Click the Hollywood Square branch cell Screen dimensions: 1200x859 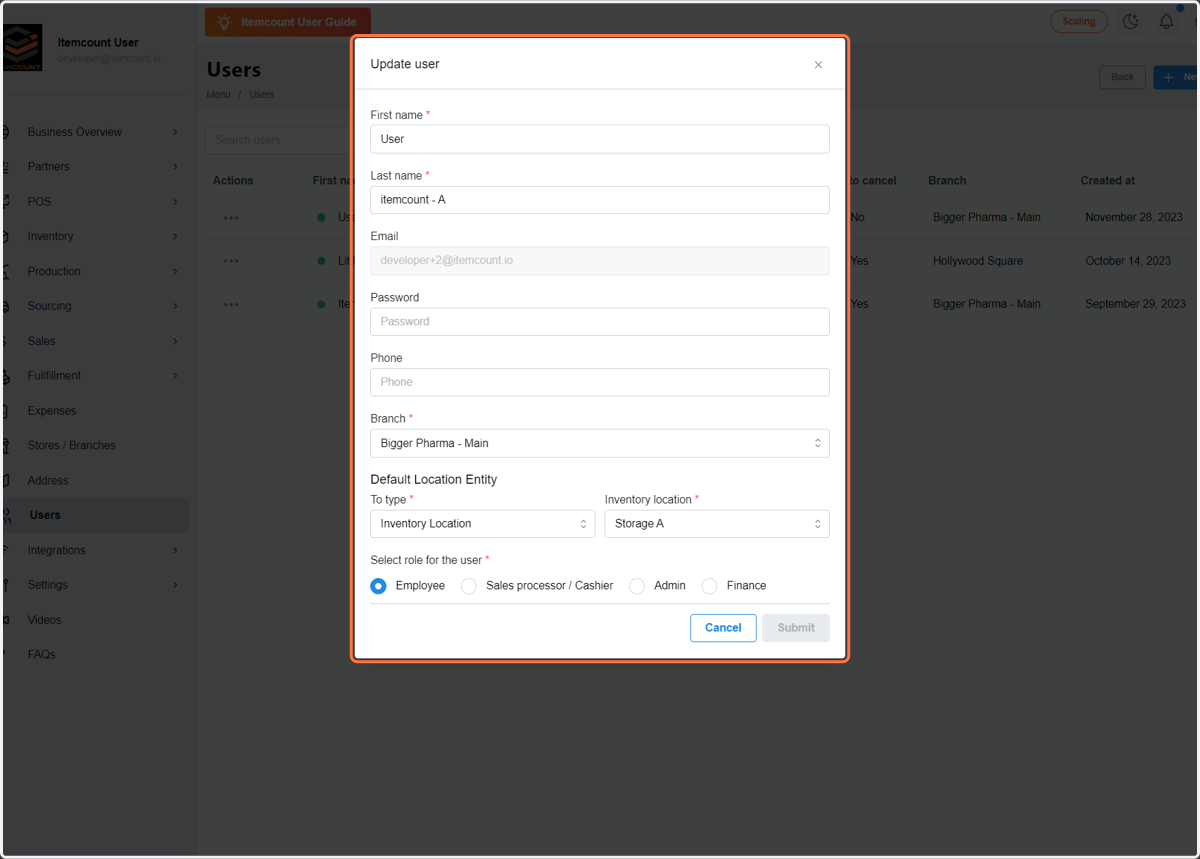click(978, 261)
